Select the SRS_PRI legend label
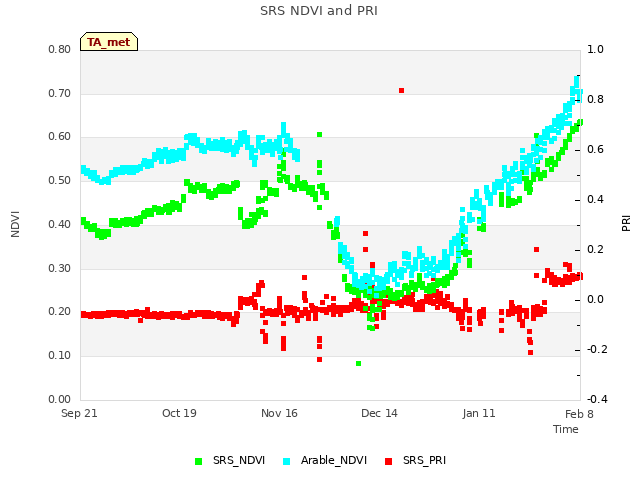640x480 pixels. click(424, 460)
